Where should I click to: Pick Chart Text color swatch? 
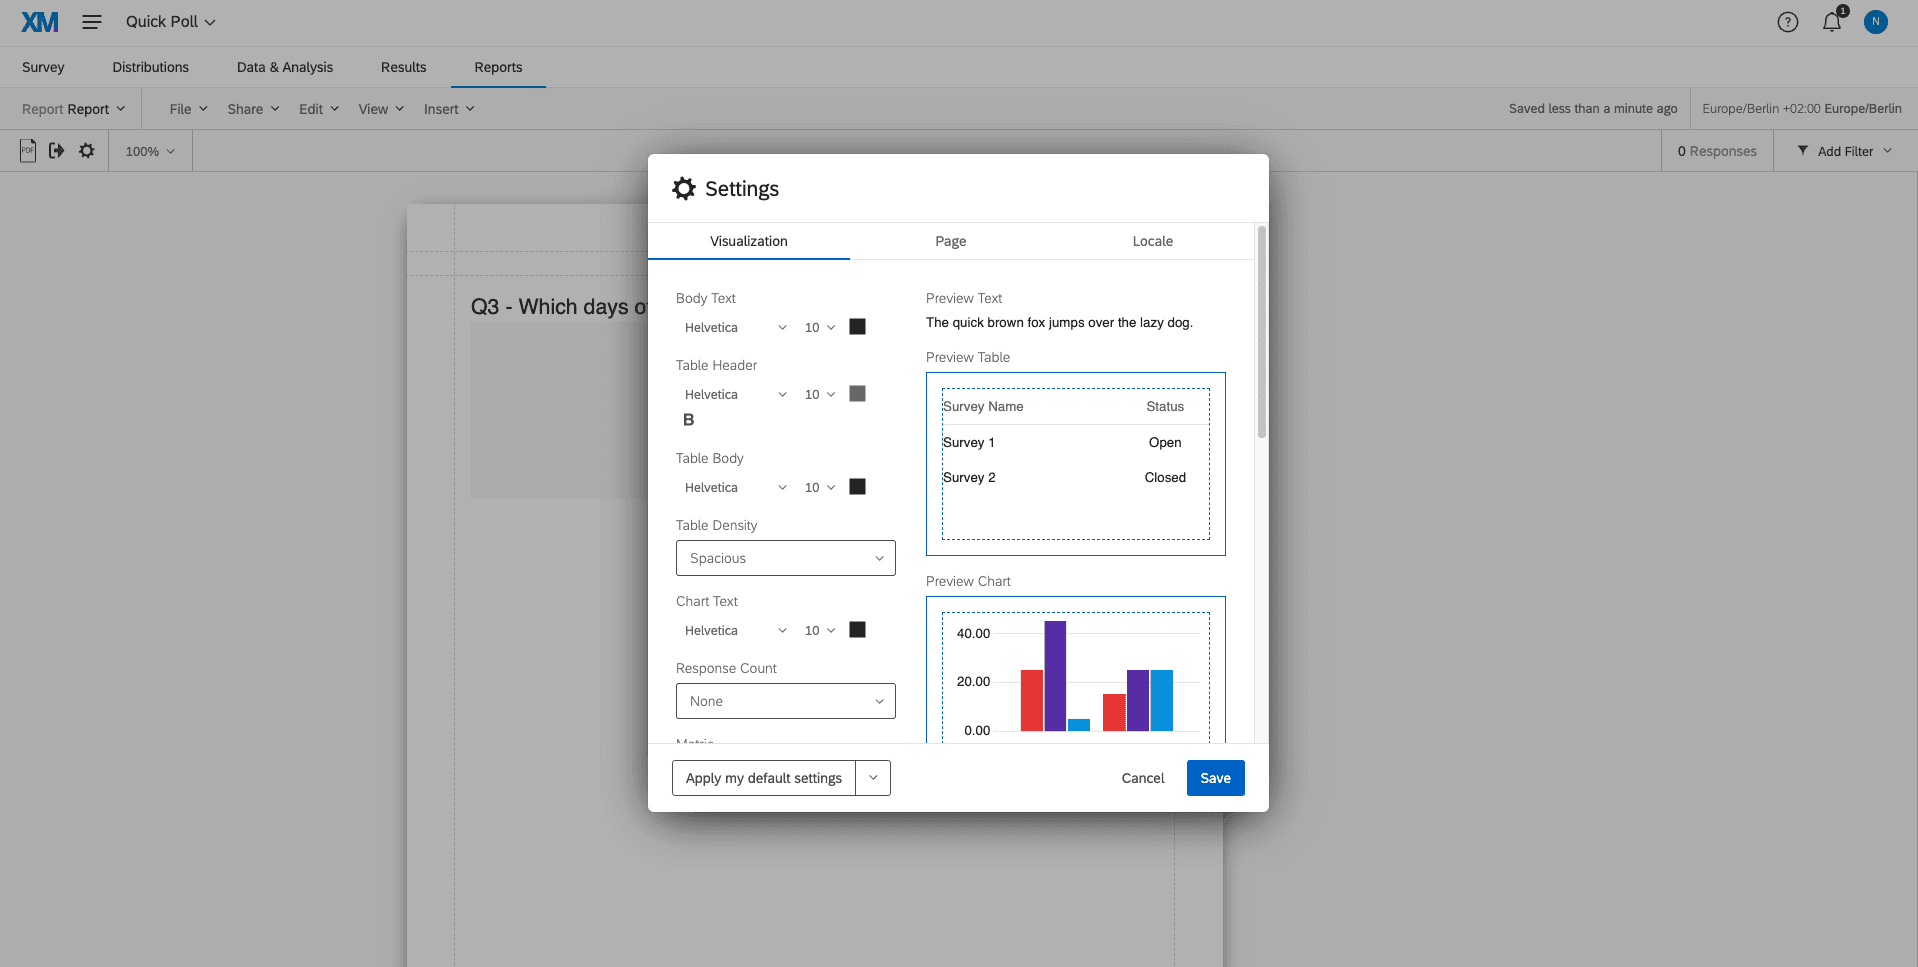[x=858, y=630]
